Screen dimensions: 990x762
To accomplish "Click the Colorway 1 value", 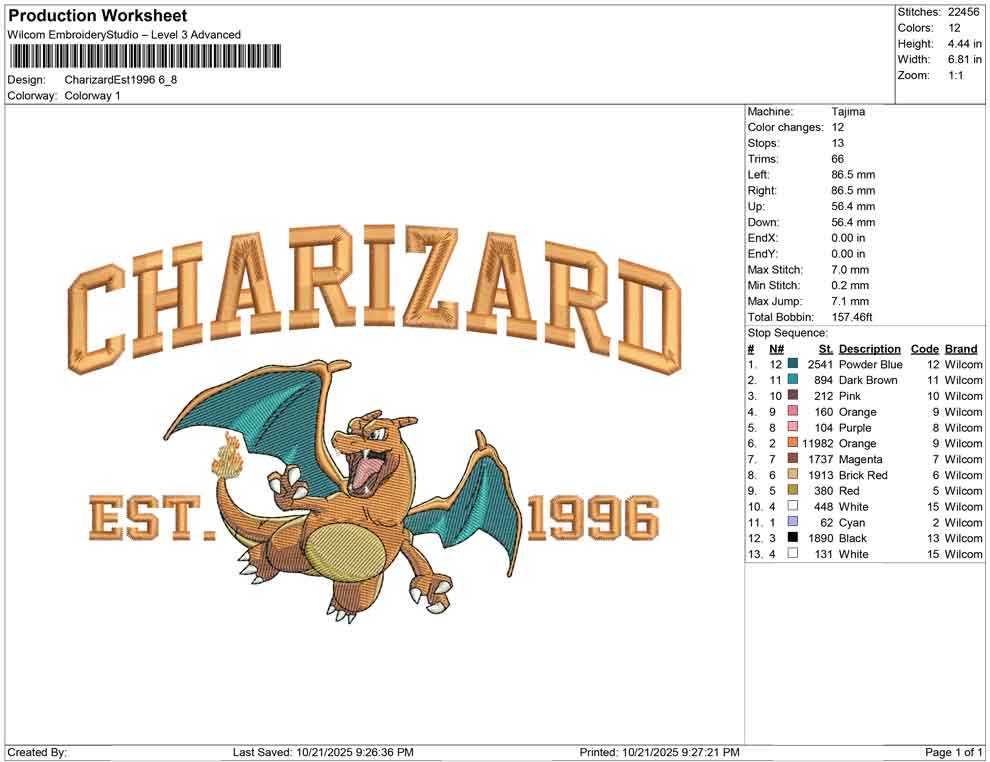I will [92, 95].
